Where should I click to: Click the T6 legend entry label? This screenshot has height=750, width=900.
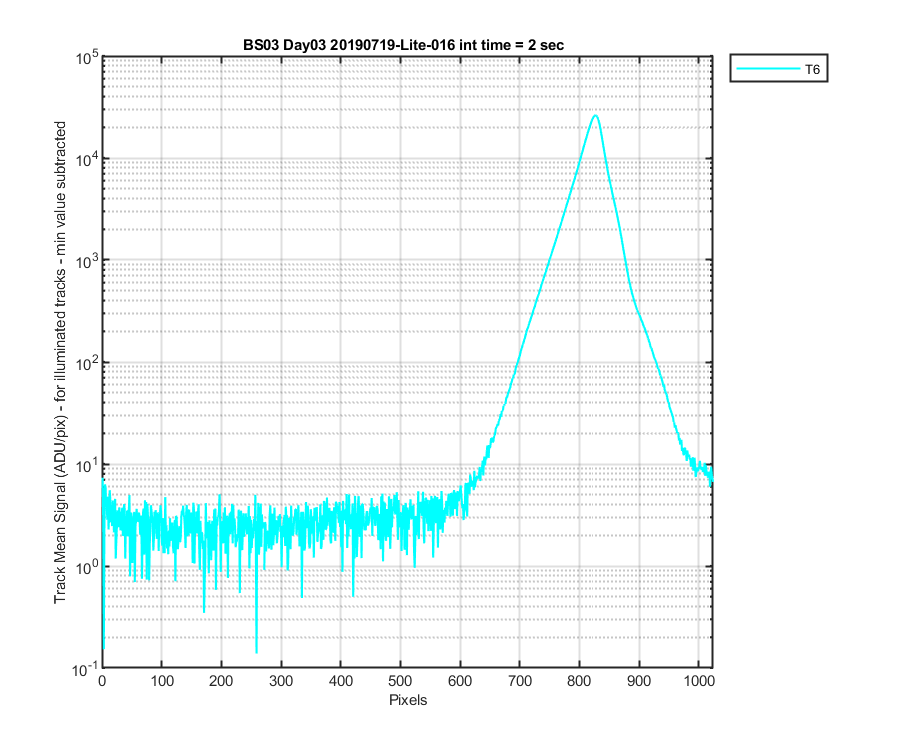[812, 69]
